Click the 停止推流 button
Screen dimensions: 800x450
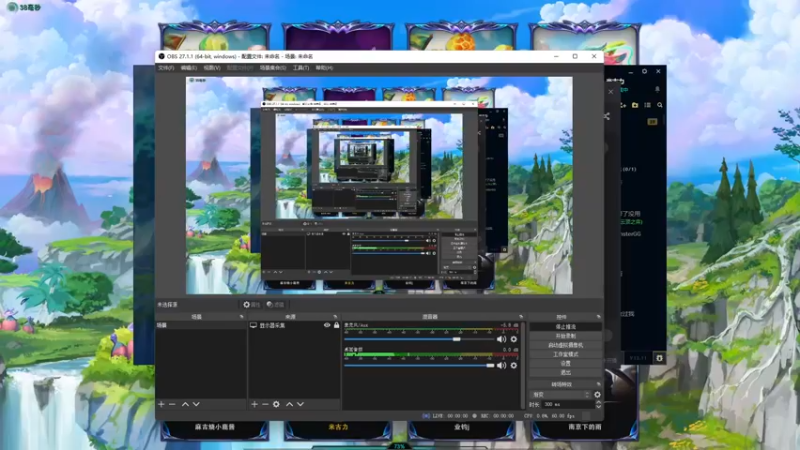(x=565, y=327)
